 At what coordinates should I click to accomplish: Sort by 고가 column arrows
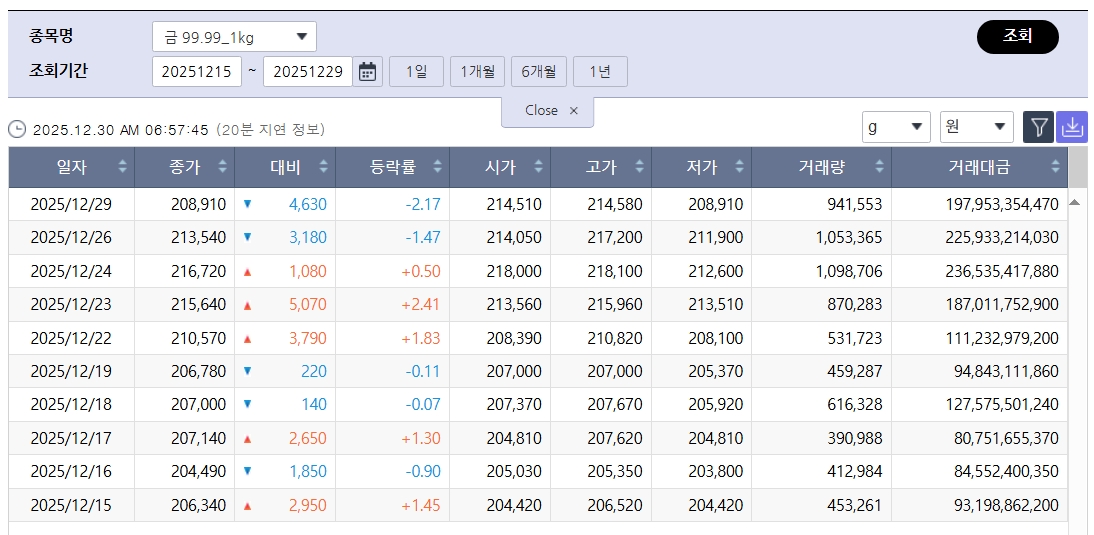(x=639, y=167)
